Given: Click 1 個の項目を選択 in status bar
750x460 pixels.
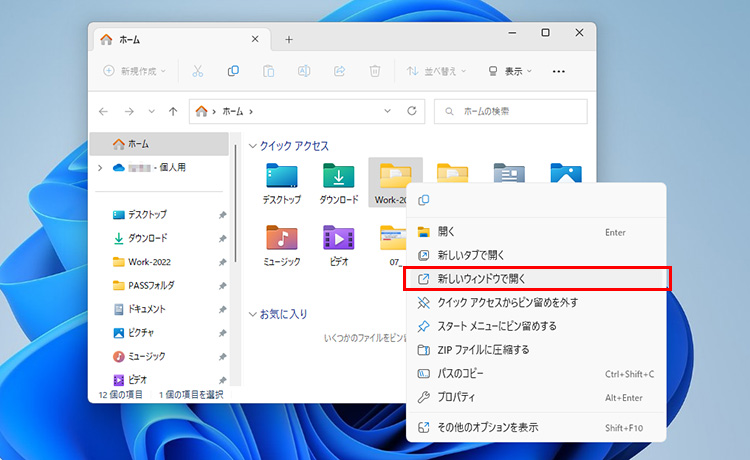Looking at the screenshot, I should 191,394.
